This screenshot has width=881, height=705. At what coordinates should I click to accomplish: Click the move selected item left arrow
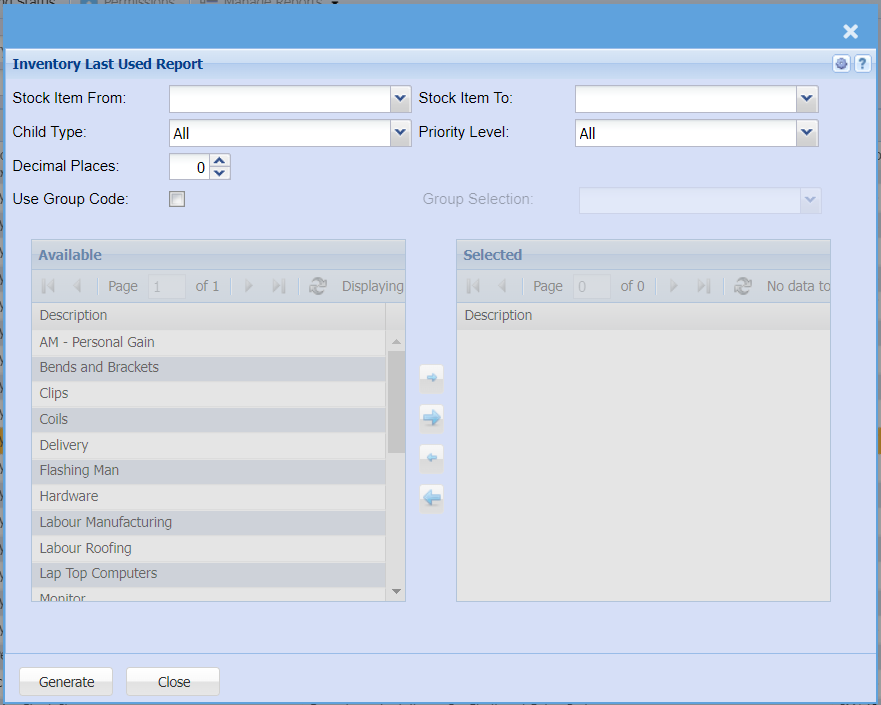point(431,458)
